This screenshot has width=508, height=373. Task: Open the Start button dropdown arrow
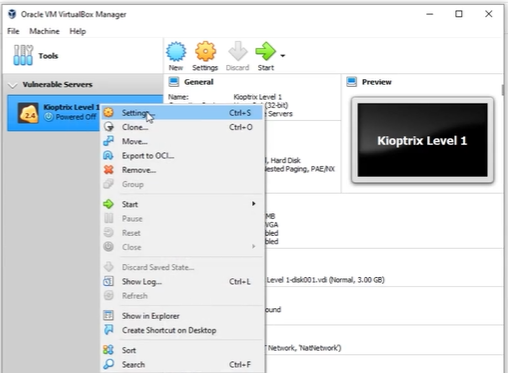283,56
